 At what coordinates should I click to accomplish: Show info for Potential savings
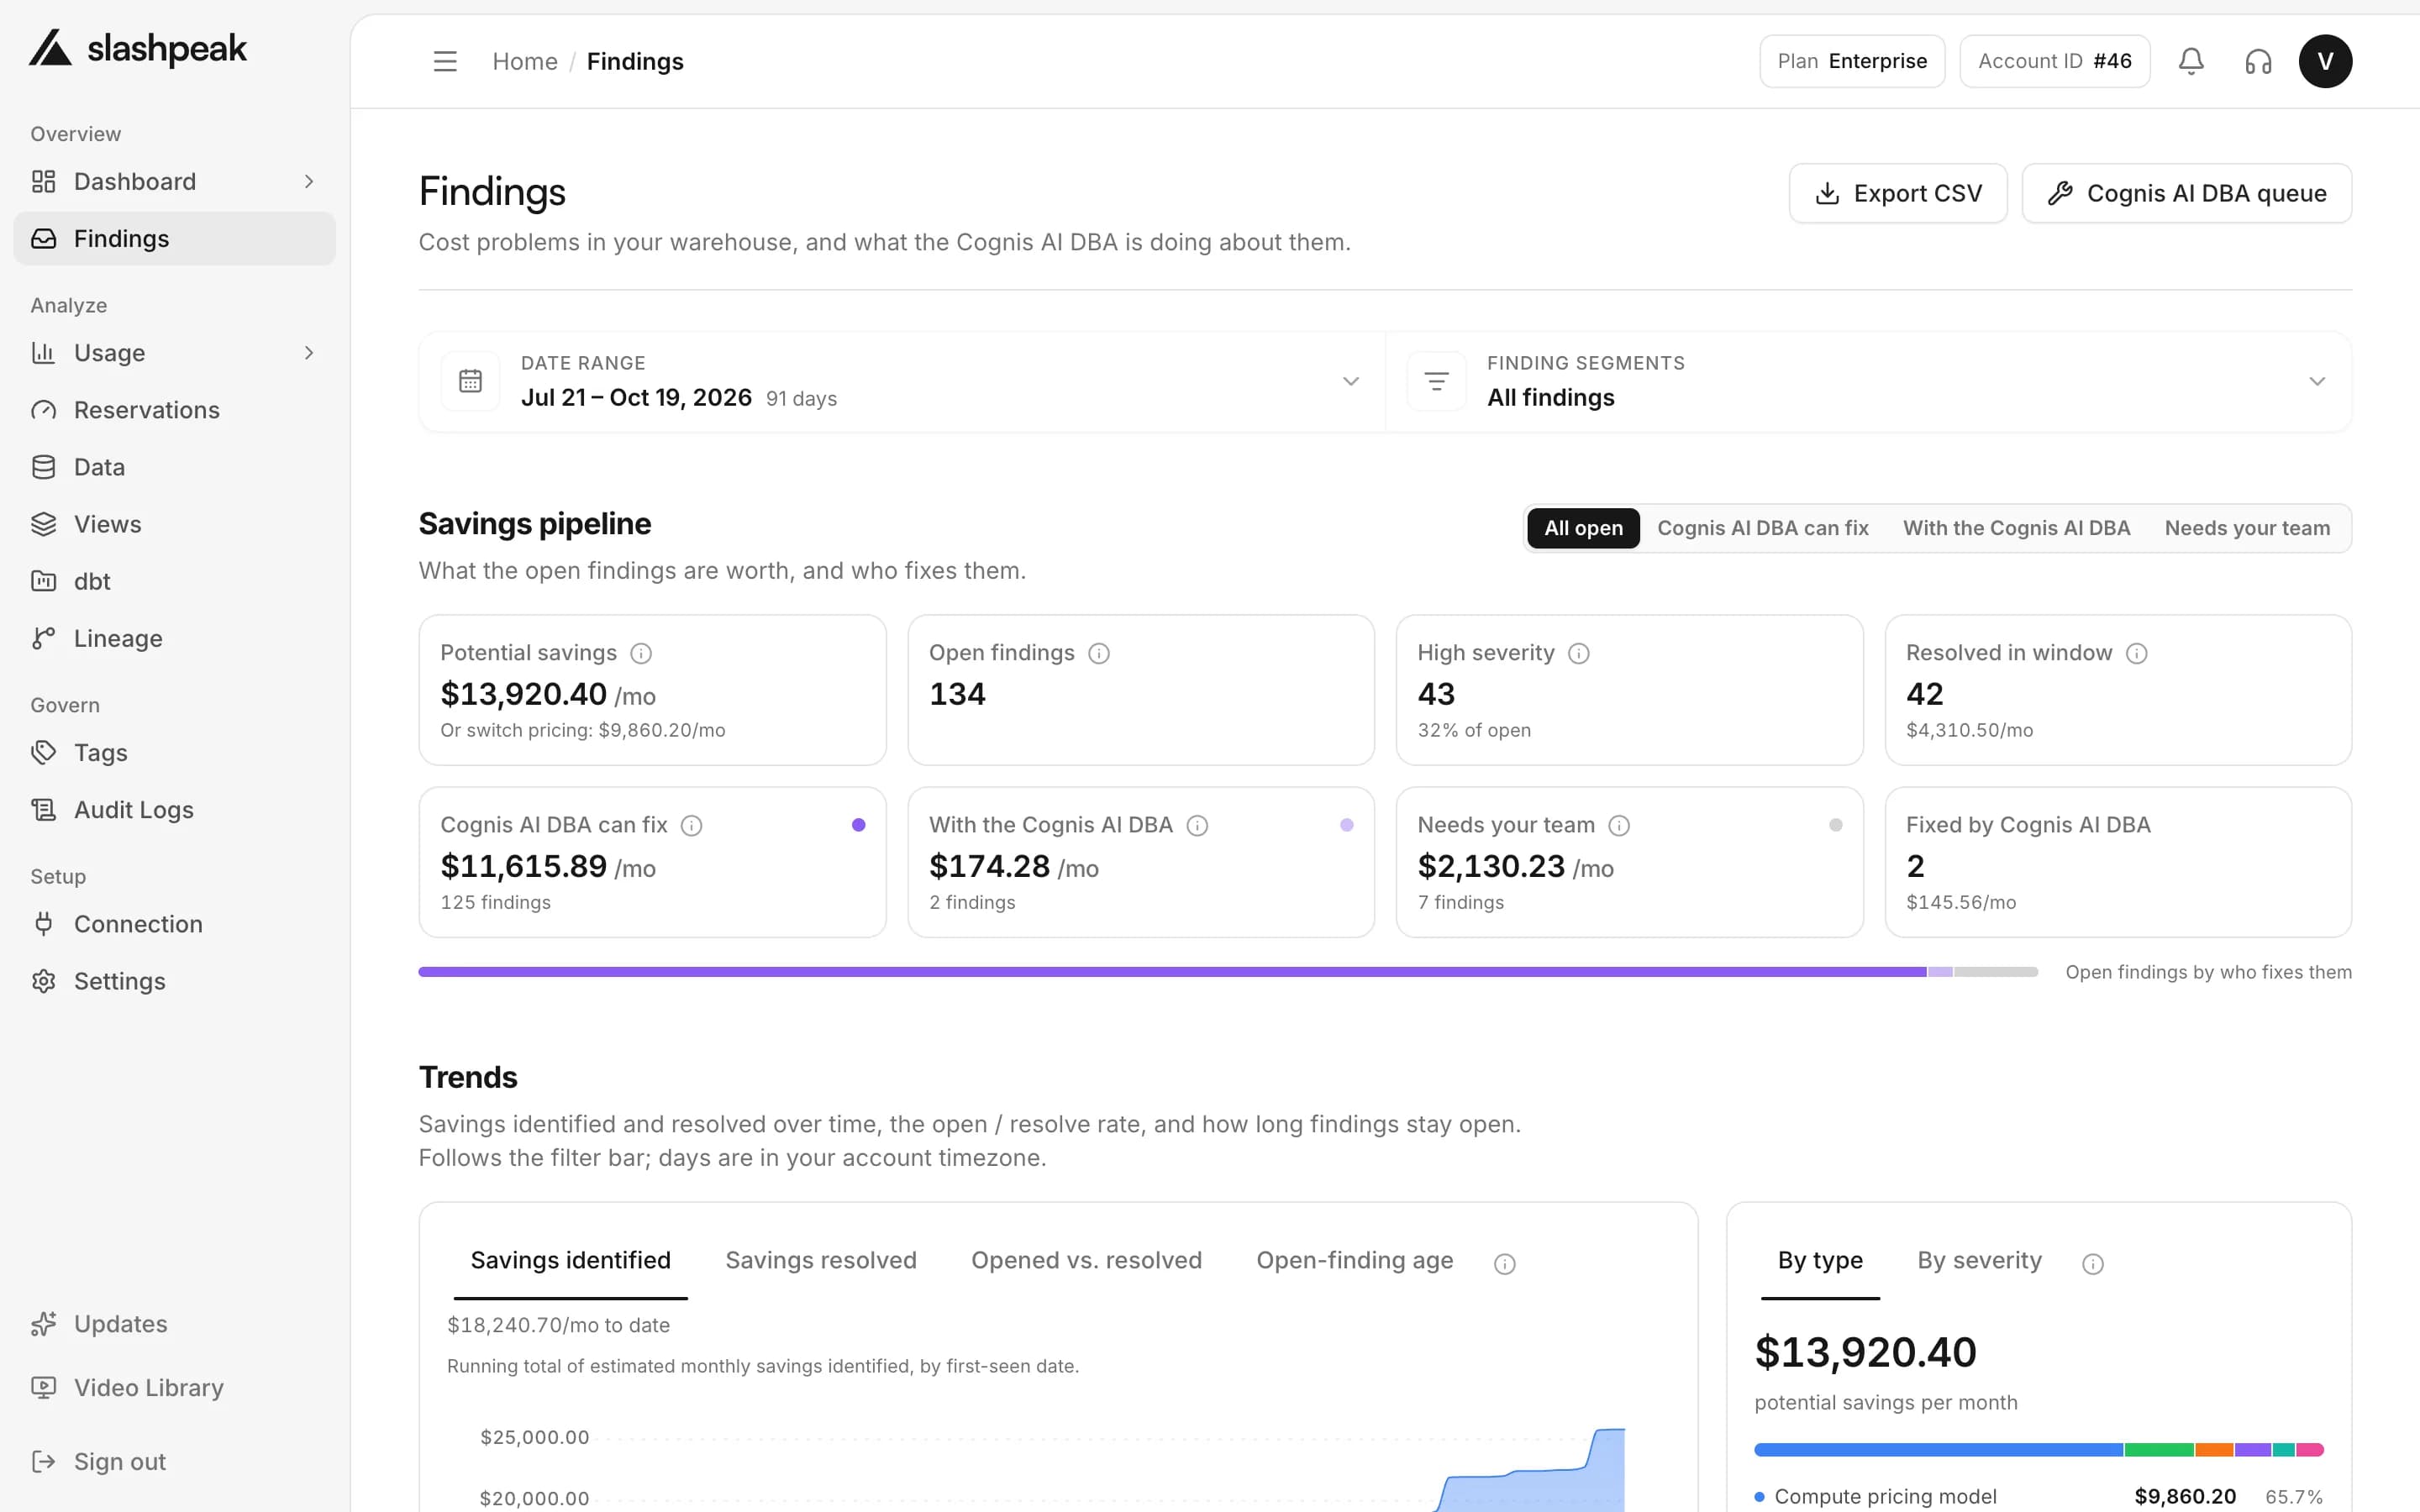pyautogui.click(x=641, y=653)
